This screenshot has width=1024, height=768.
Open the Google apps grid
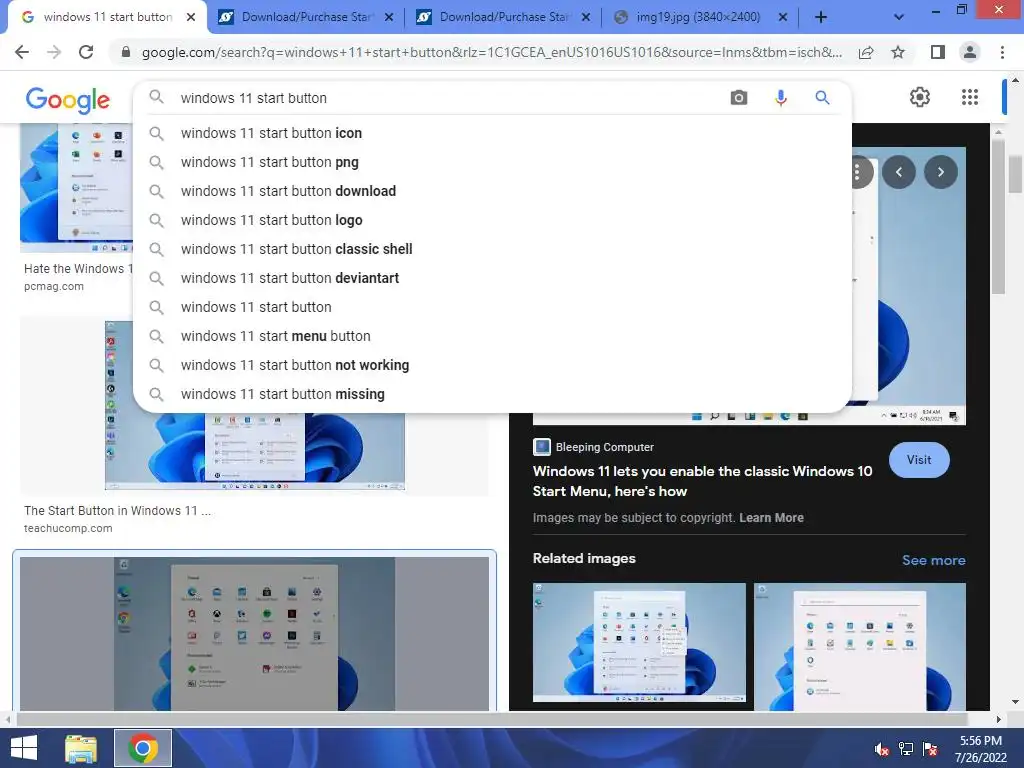[970, 97]
